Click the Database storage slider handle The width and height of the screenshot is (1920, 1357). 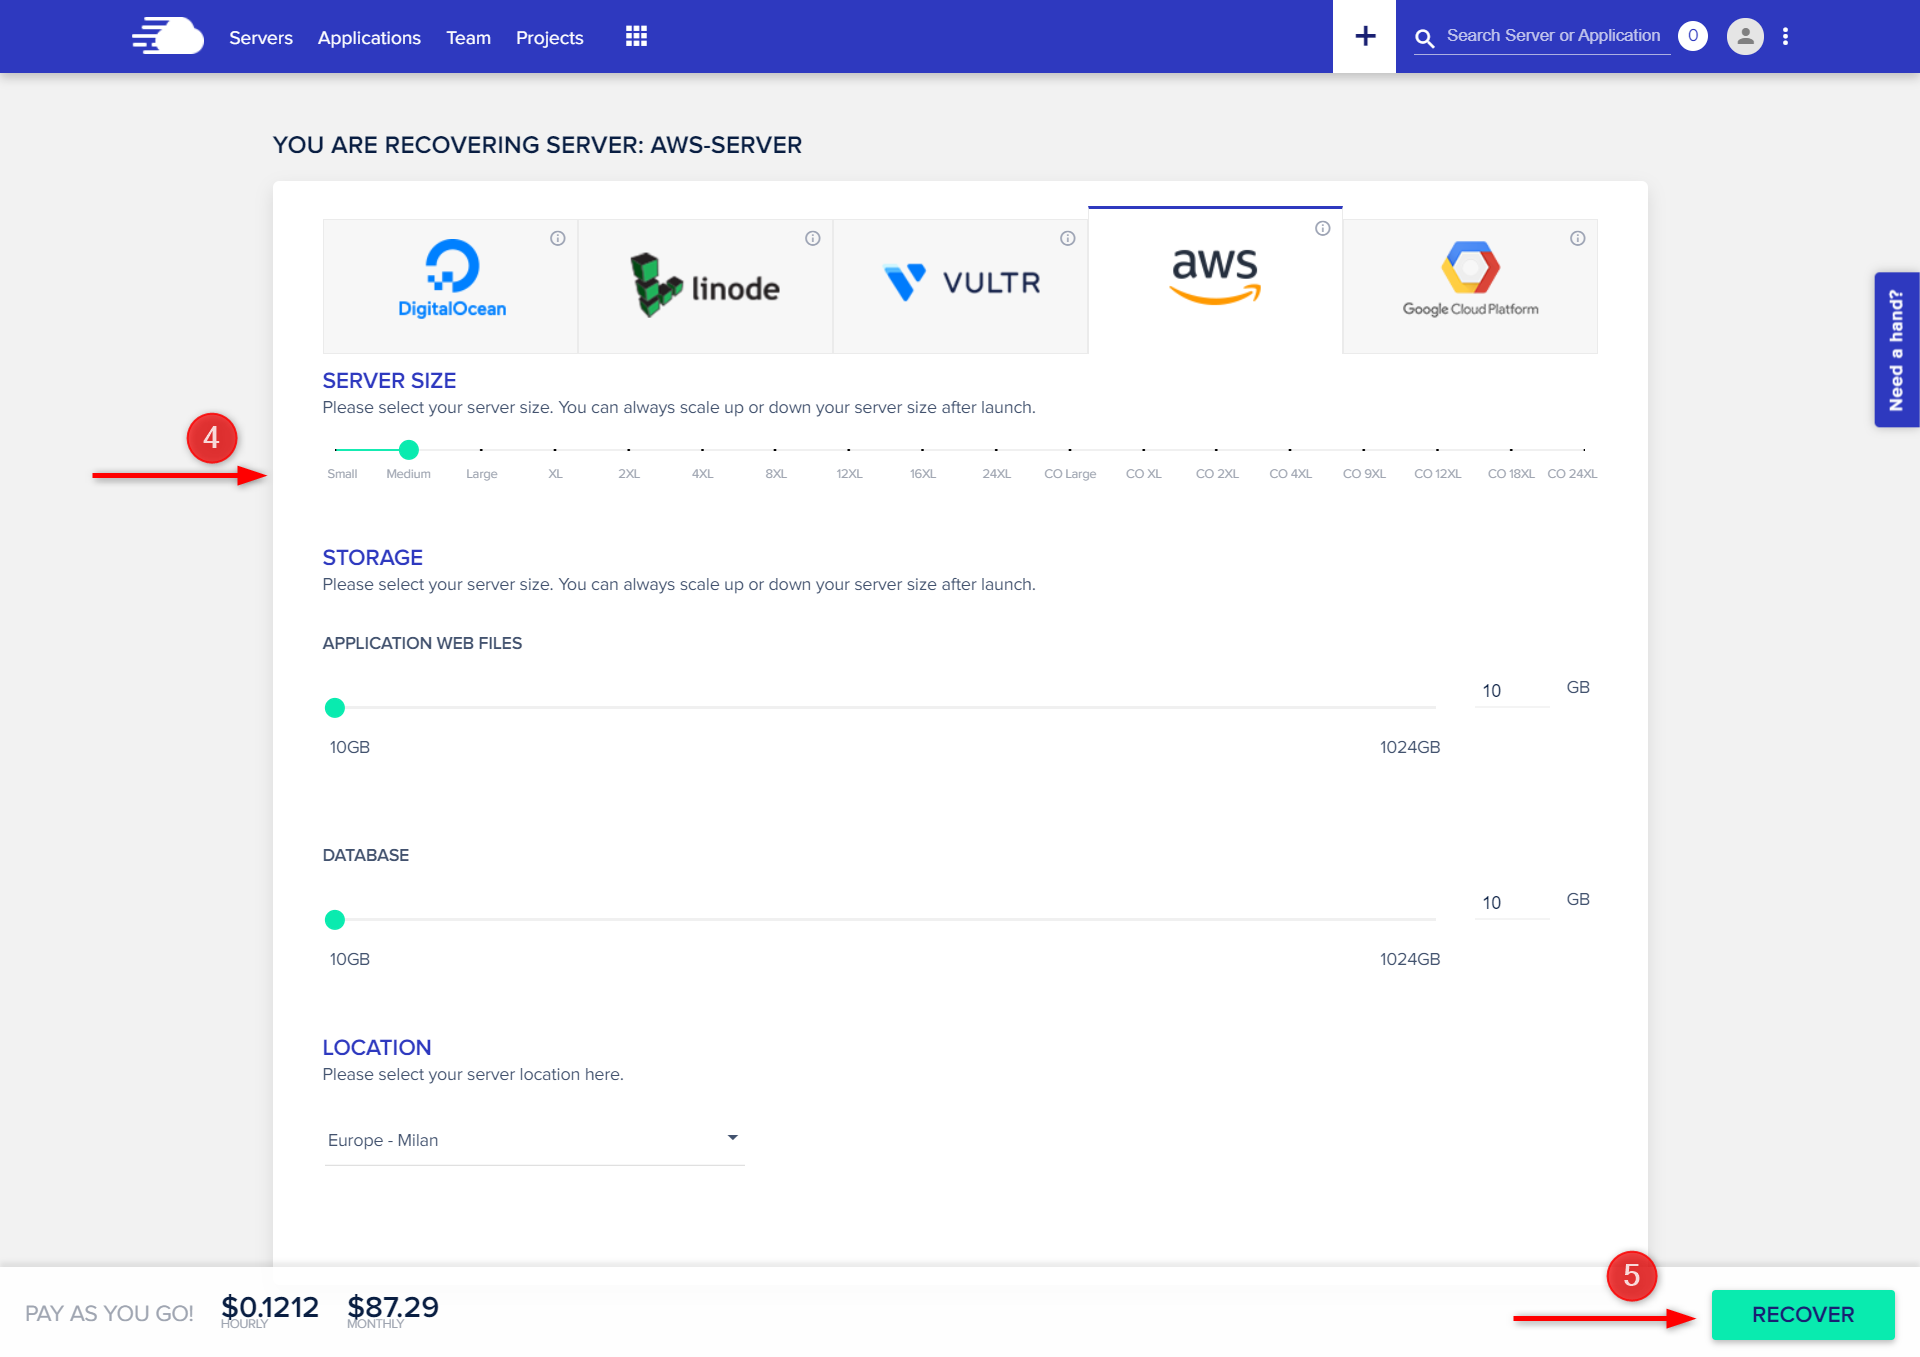[x=335, y=919]
